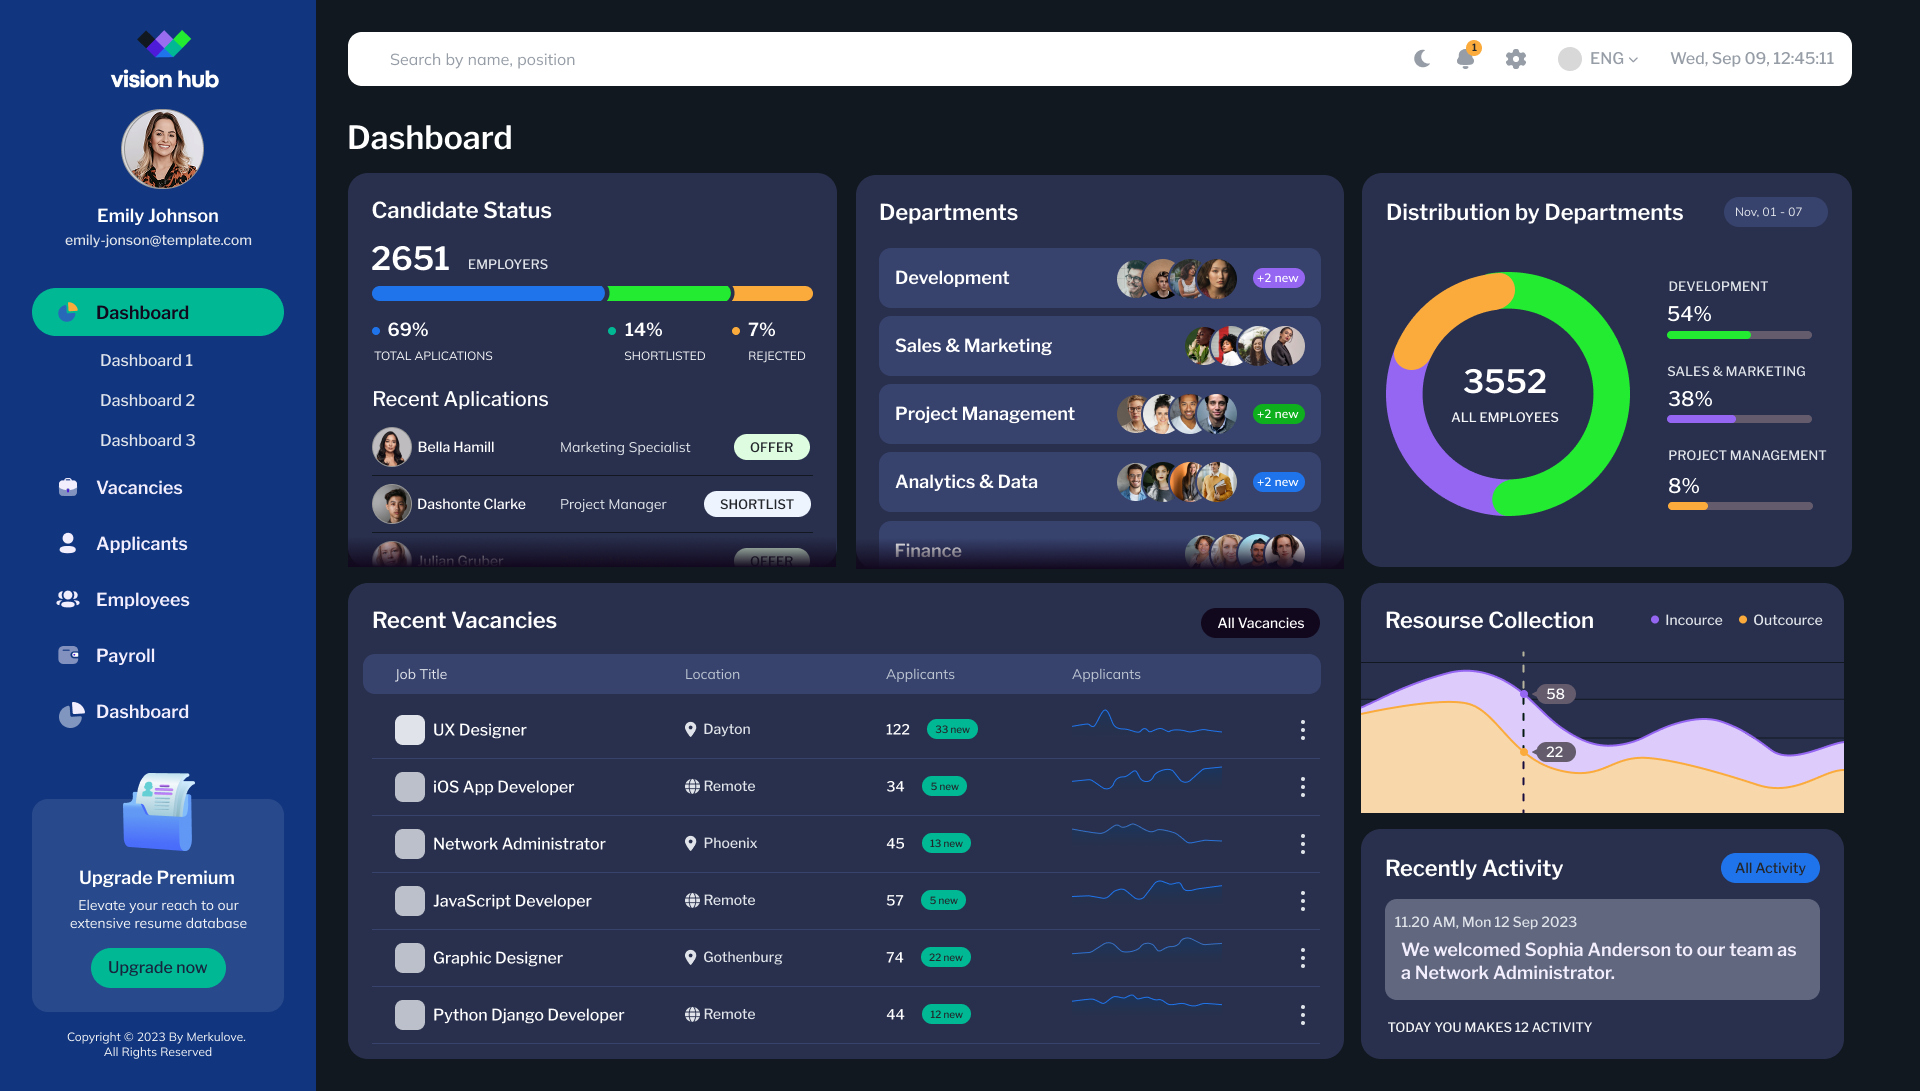Open the Nov, 01 - 07 date selector
The height and width of the screenshot is (1091, 1920).
click(1775, 212)
